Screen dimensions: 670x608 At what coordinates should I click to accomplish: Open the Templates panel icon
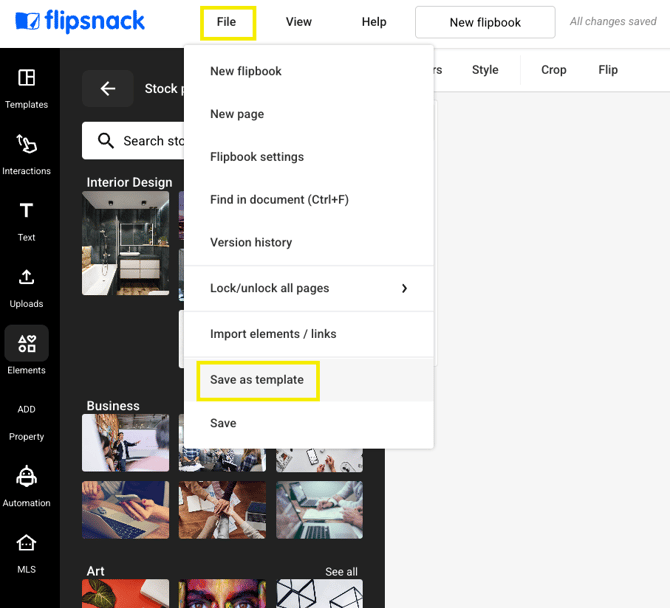(26, 78)
